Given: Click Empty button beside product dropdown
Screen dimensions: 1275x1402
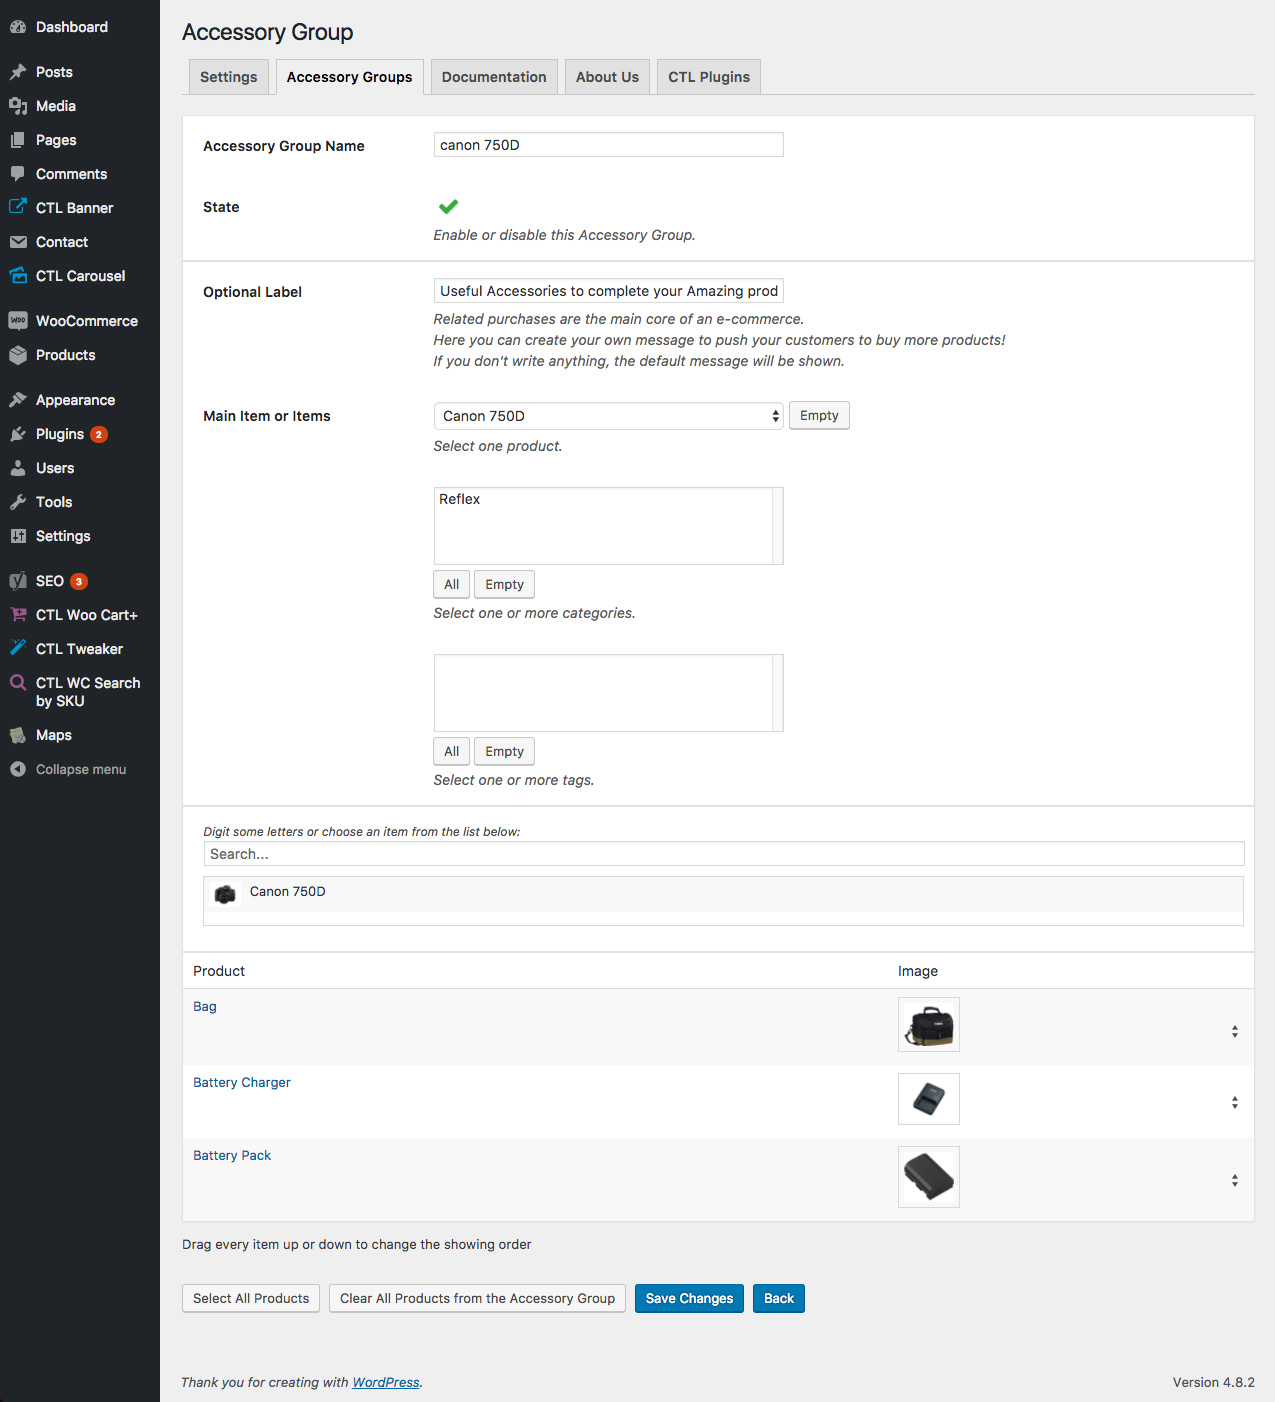Looking at the screenshot, I should tap(819, 416).
